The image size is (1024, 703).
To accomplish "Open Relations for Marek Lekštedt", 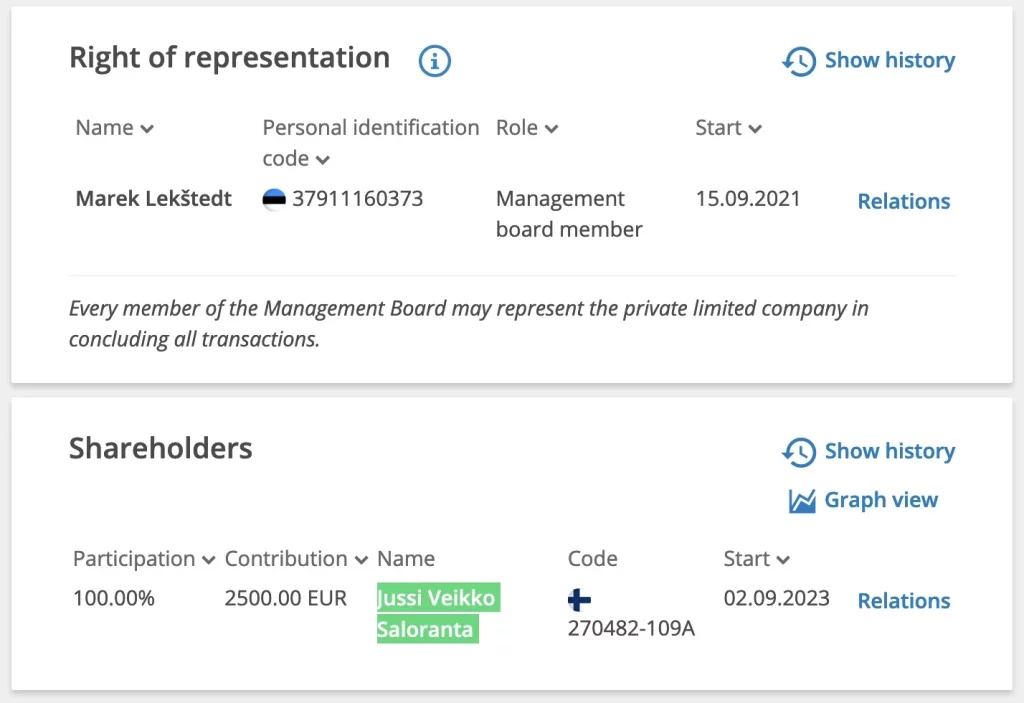I will coord(904,201).
